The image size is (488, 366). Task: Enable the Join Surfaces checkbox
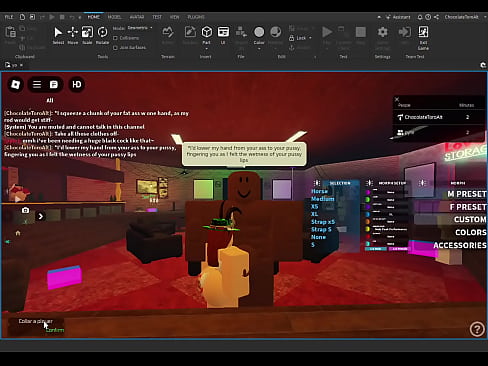pyautogui.click(x=115, y=48)
